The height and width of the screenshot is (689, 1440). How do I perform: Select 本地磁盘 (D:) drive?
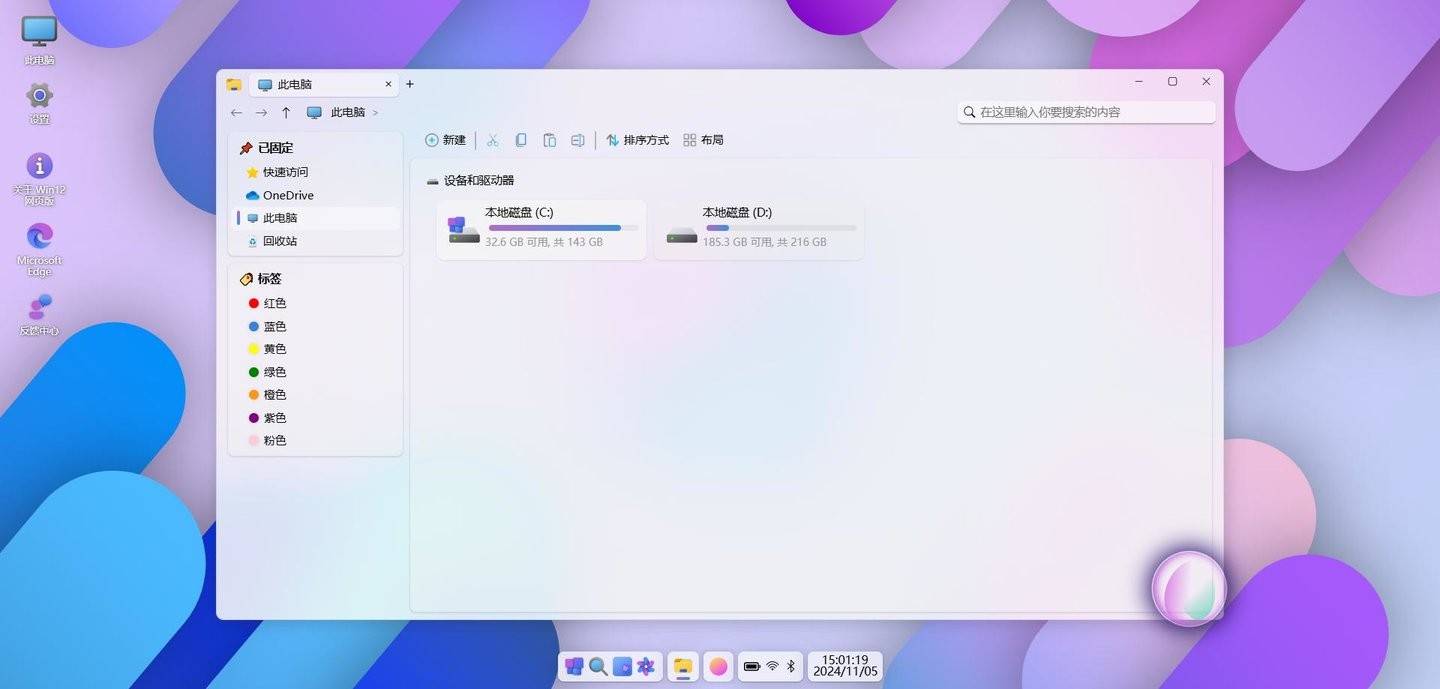[759, 230]
